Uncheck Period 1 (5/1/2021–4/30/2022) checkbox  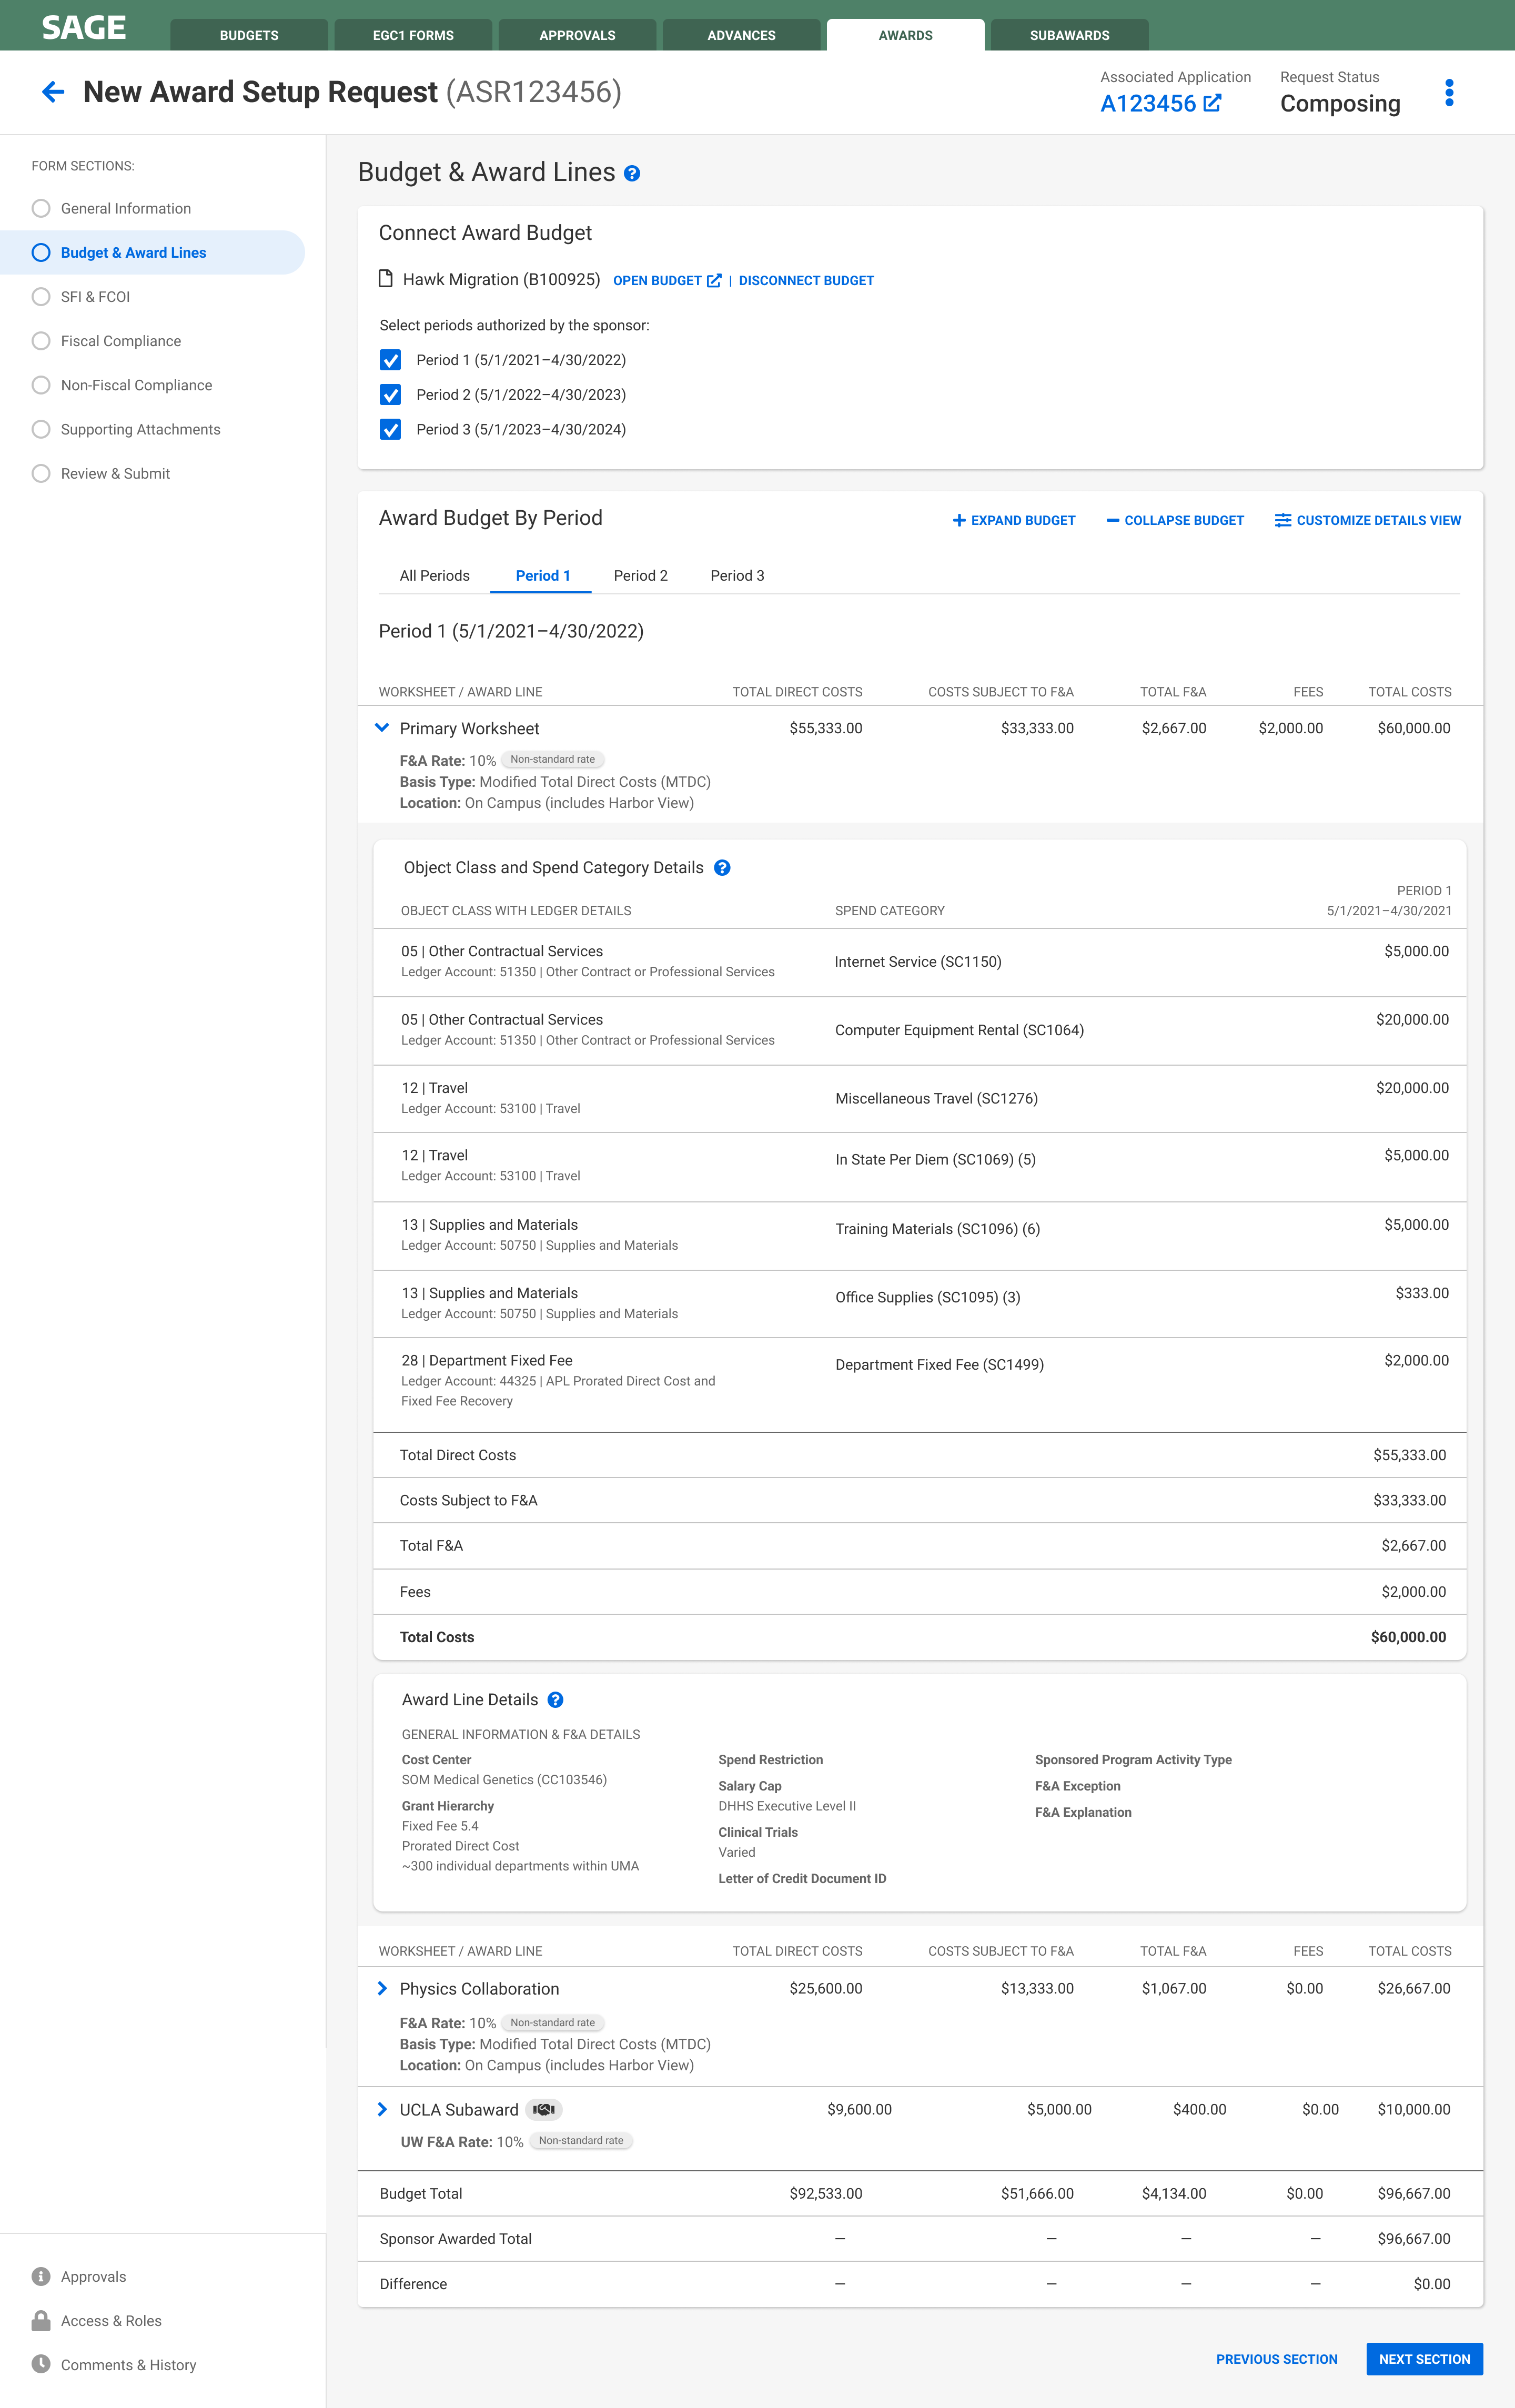(391, 360)
